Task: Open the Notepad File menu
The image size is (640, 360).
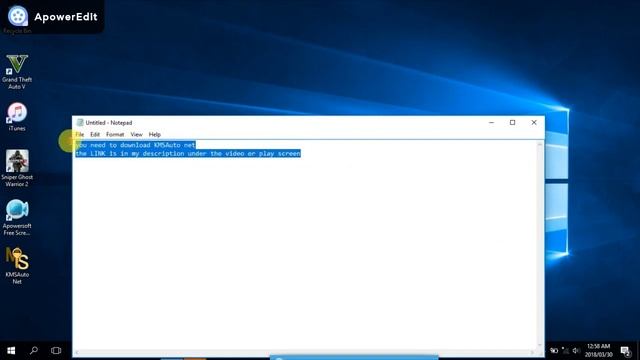Action: (x=80, y=134)
